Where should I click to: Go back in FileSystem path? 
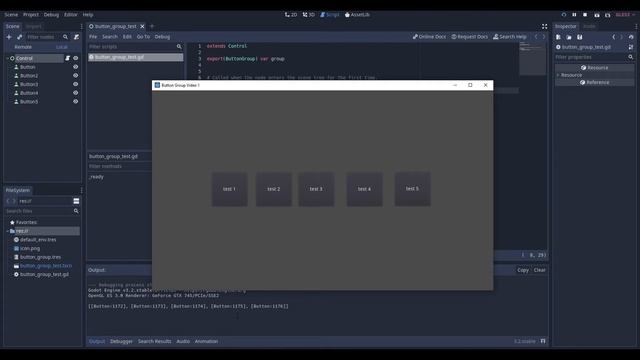(8, 201)
